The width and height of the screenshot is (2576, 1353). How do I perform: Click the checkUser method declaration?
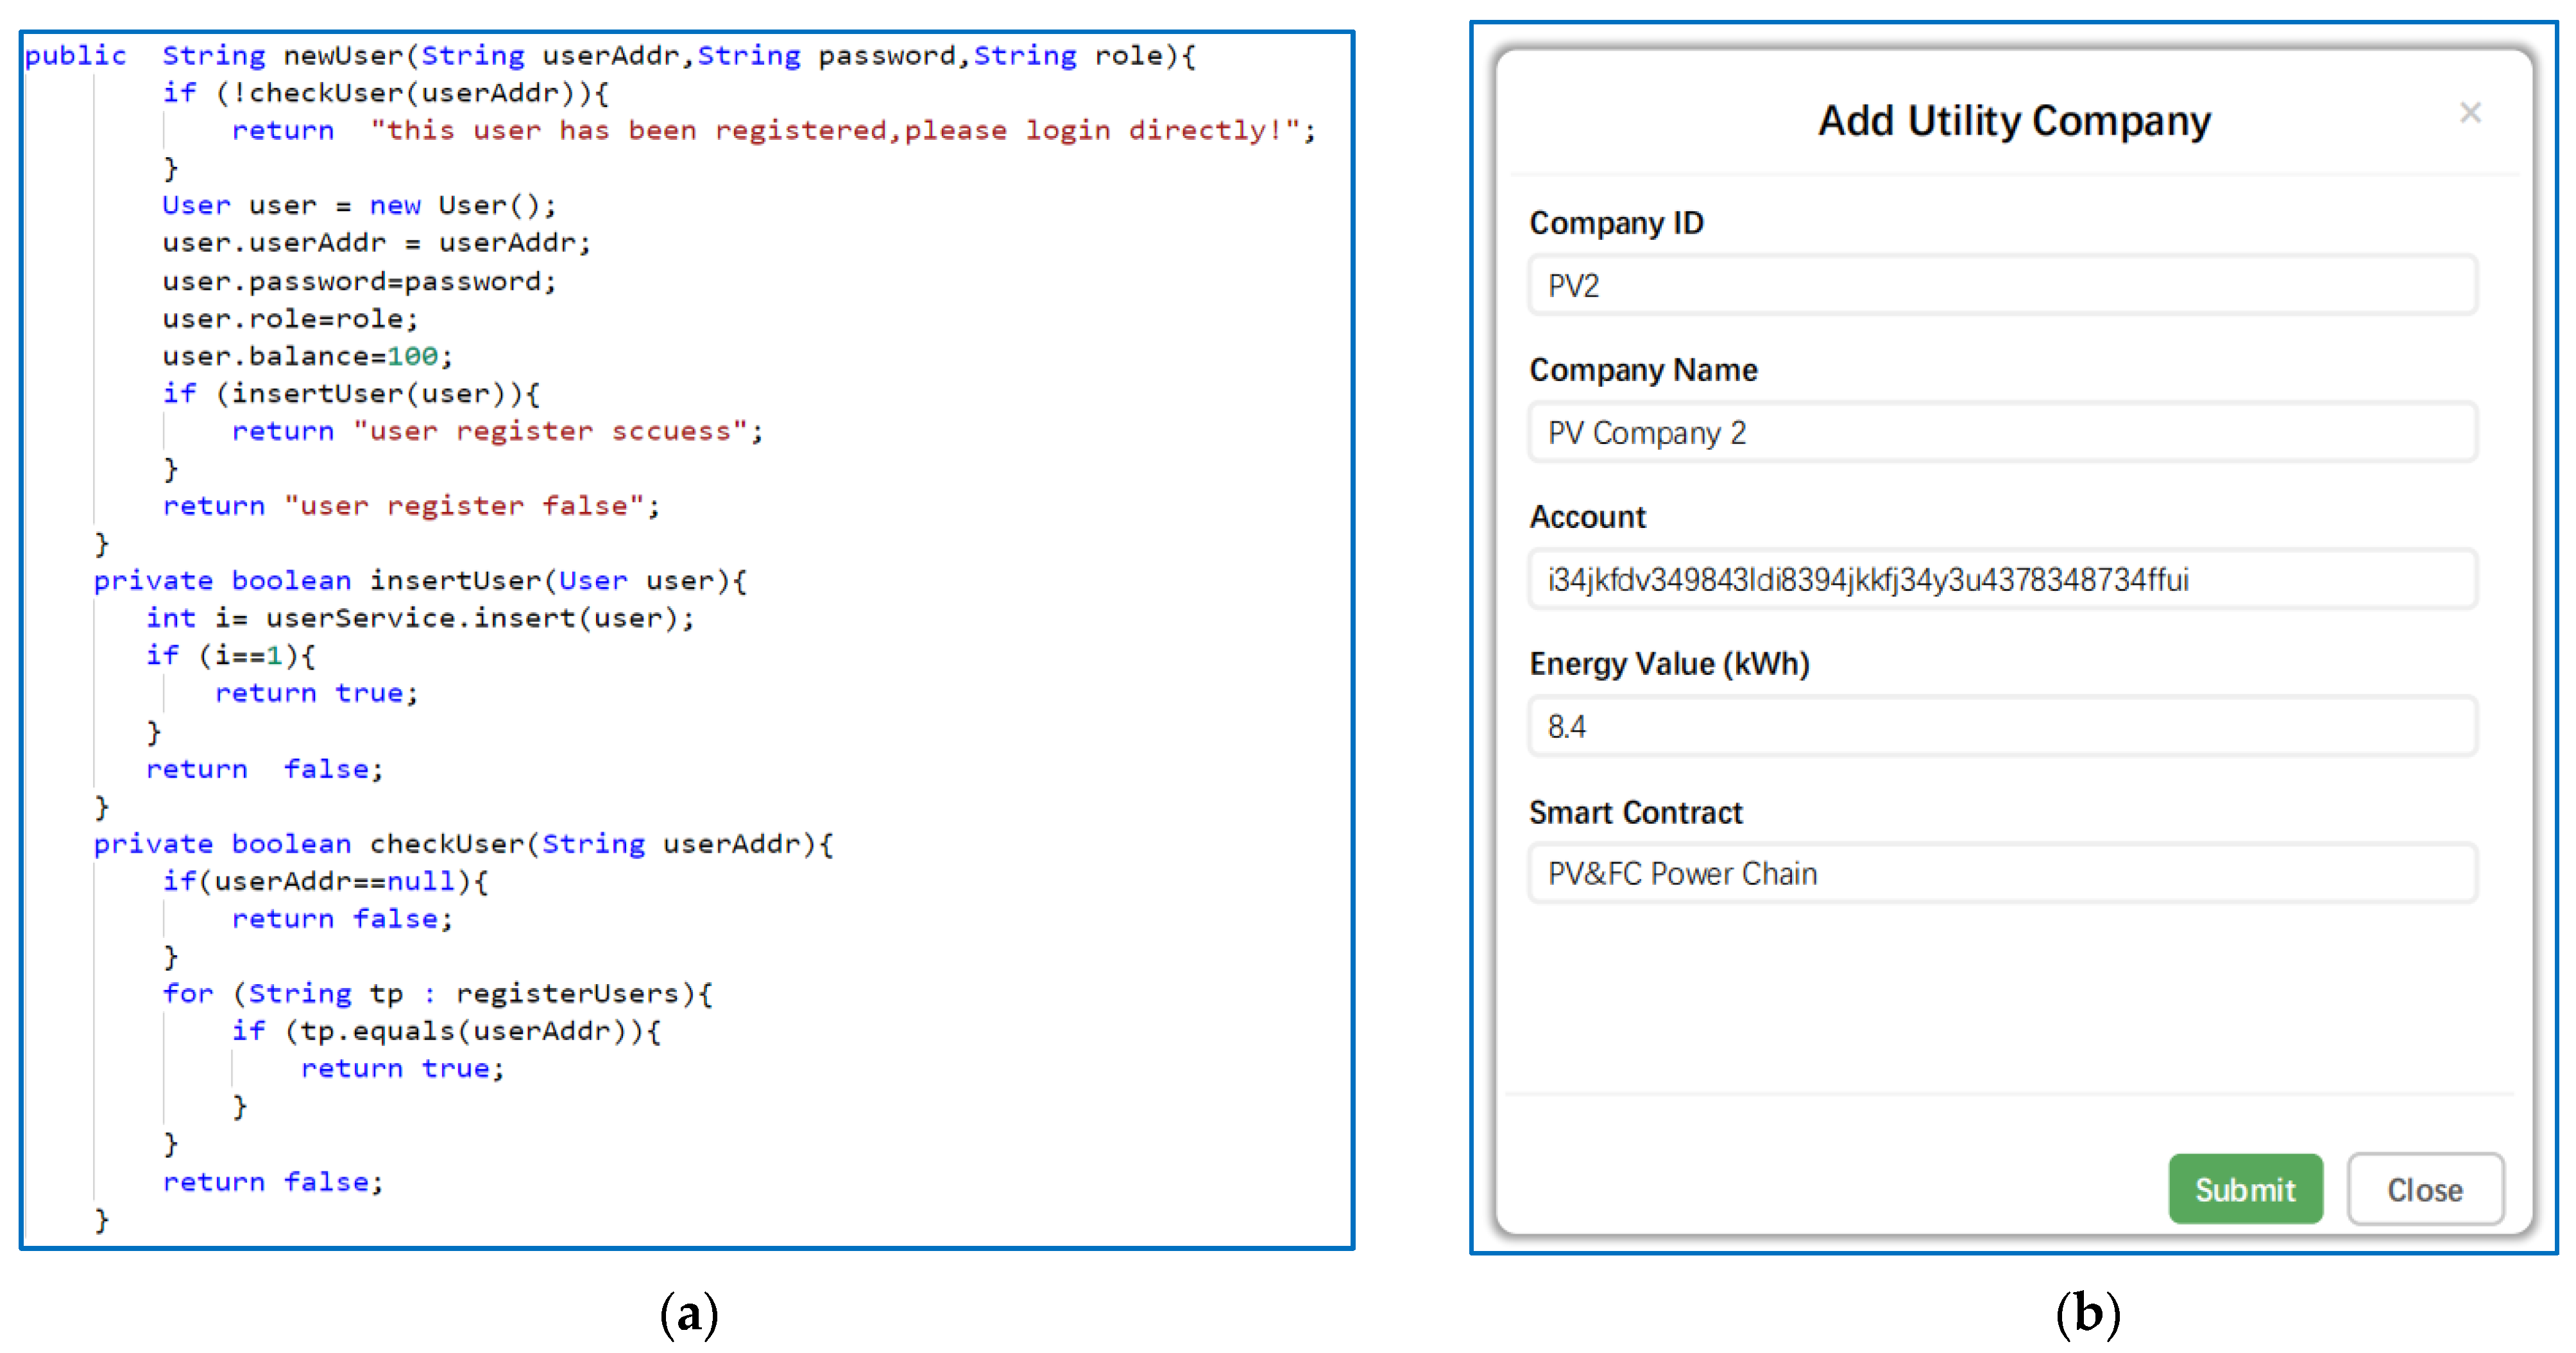(x=463, y=844)
